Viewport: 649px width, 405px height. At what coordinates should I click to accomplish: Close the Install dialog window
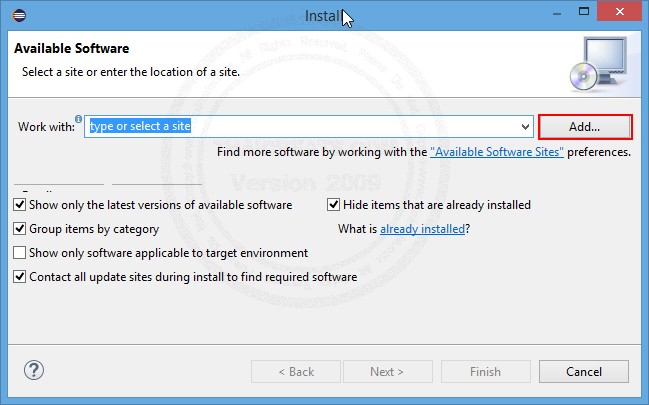(619, 12)
